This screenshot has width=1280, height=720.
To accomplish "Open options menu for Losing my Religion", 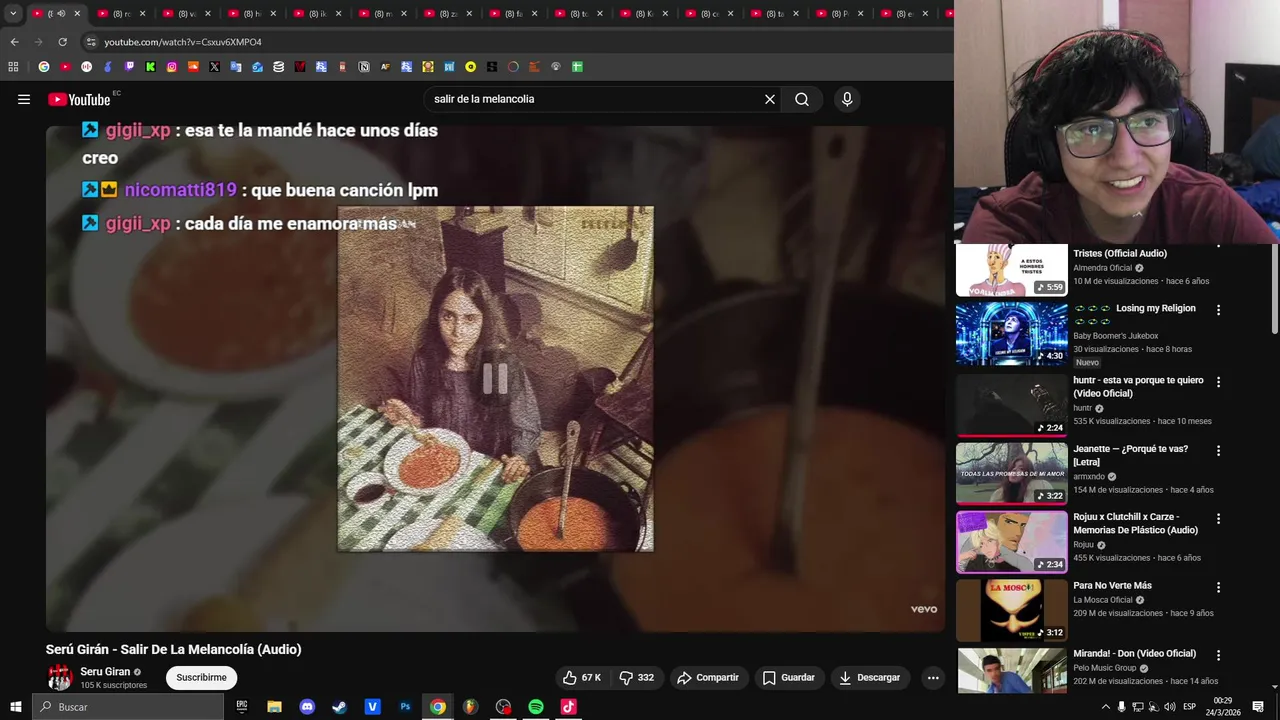I will (x=1218, y=310).
